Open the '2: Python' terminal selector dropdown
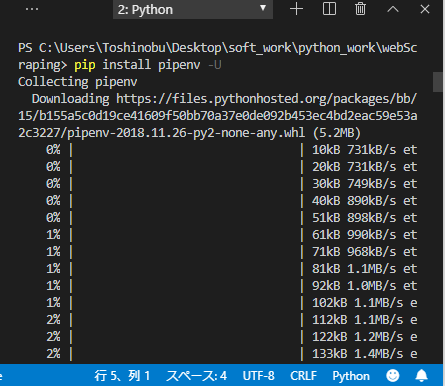The height and width of the screenshot is (386, 445). (x=193, y=9)
